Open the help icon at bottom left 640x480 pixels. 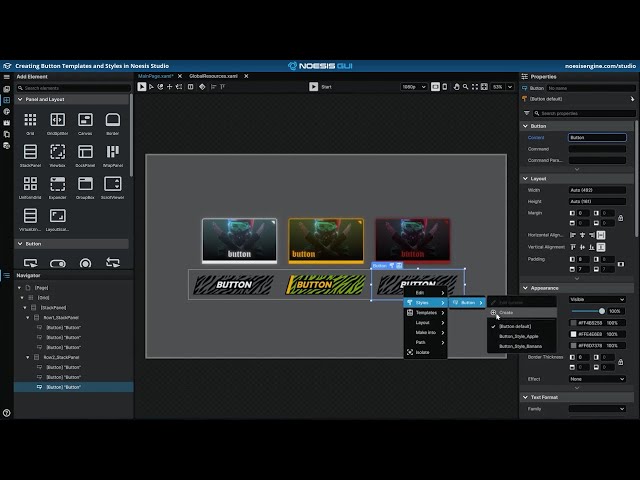click(x=7, y=413)
